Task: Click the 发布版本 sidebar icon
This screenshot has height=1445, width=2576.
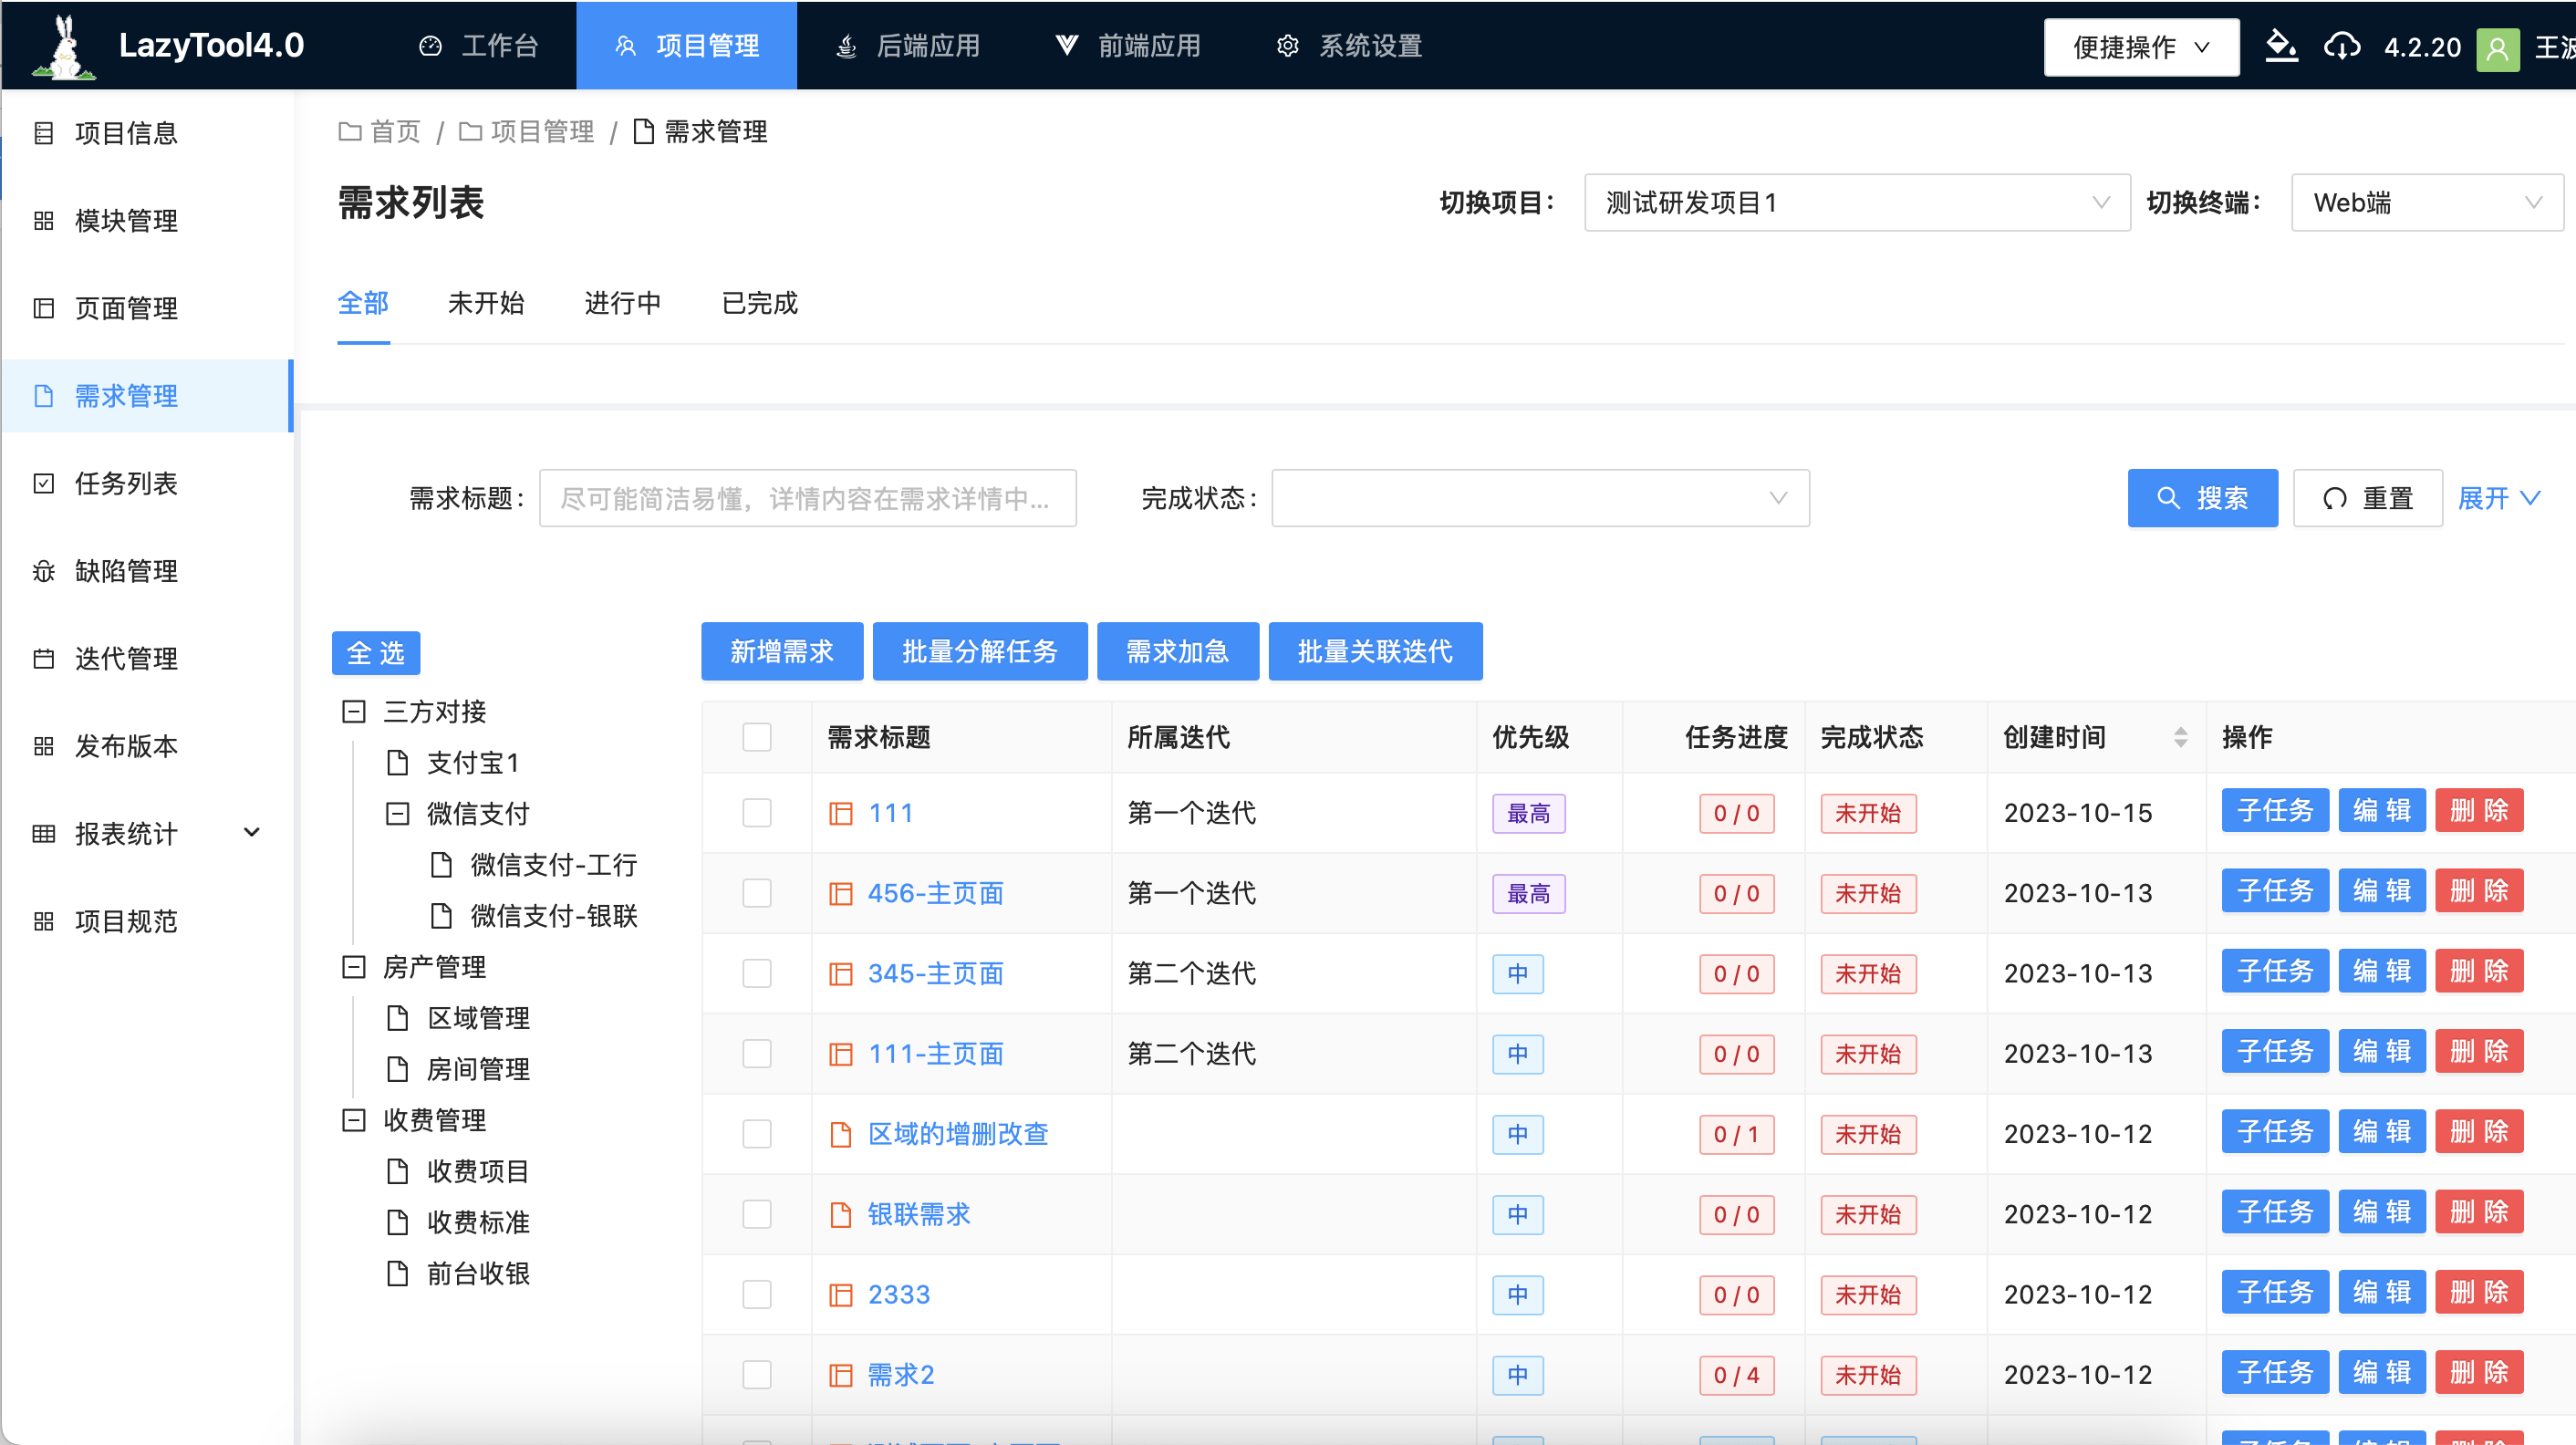Action: click(43, 746)
